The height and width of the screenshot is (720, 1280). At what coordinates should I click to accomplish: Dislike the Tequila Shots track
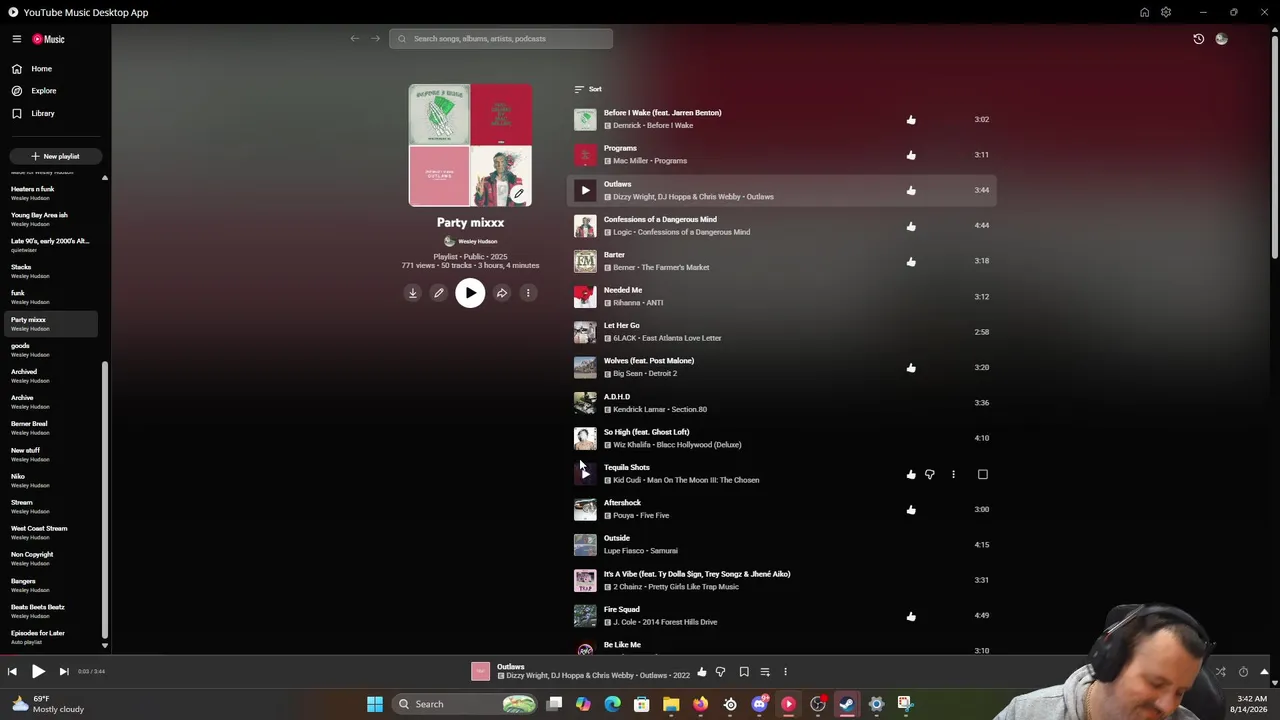pos(930,474)
